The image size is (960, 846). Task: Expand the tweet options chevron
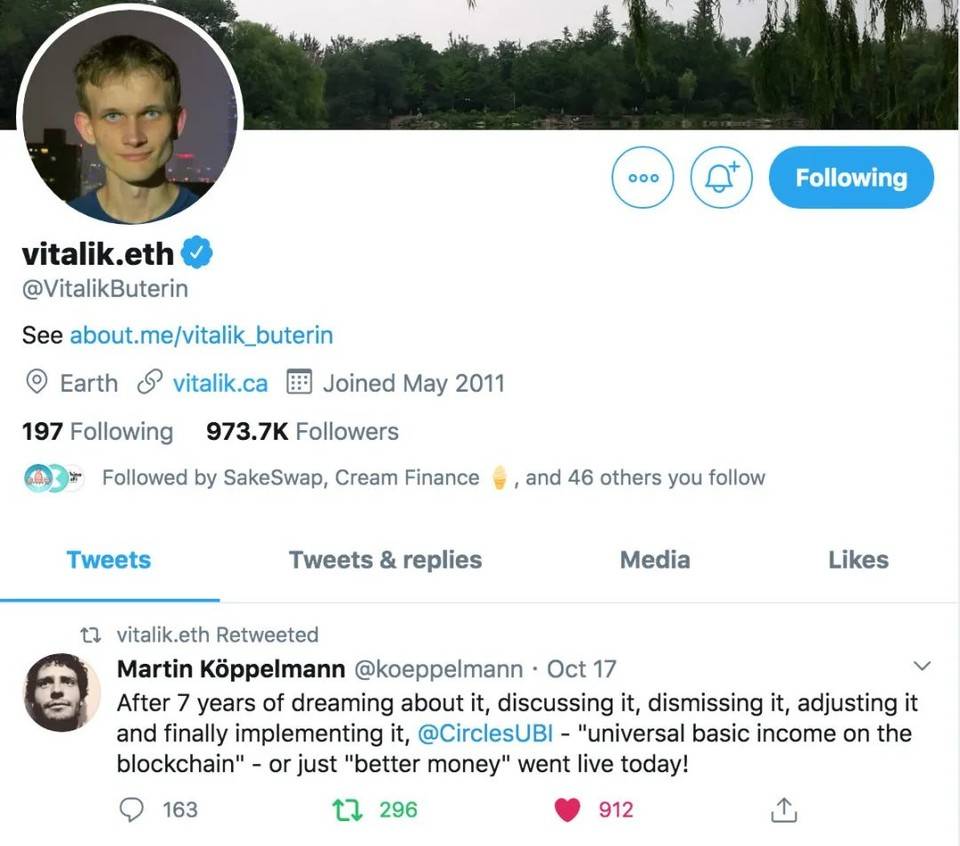point(922,666)
